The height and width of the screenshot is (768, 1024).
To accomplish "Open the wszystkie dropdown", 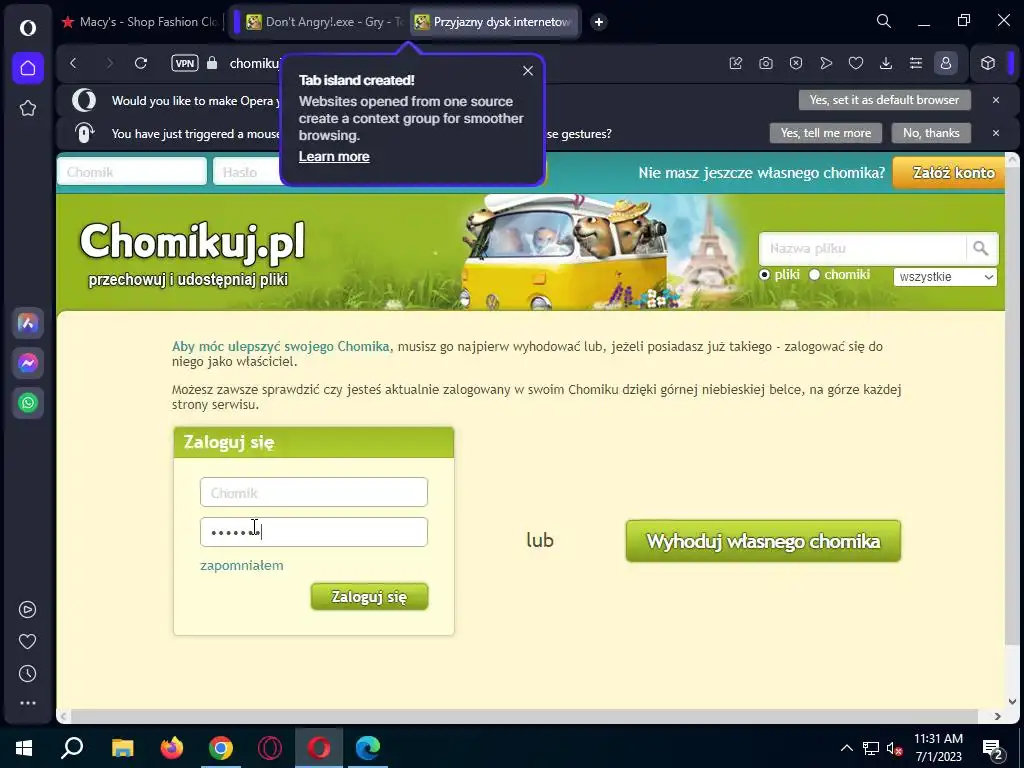I will pos(945,277).
